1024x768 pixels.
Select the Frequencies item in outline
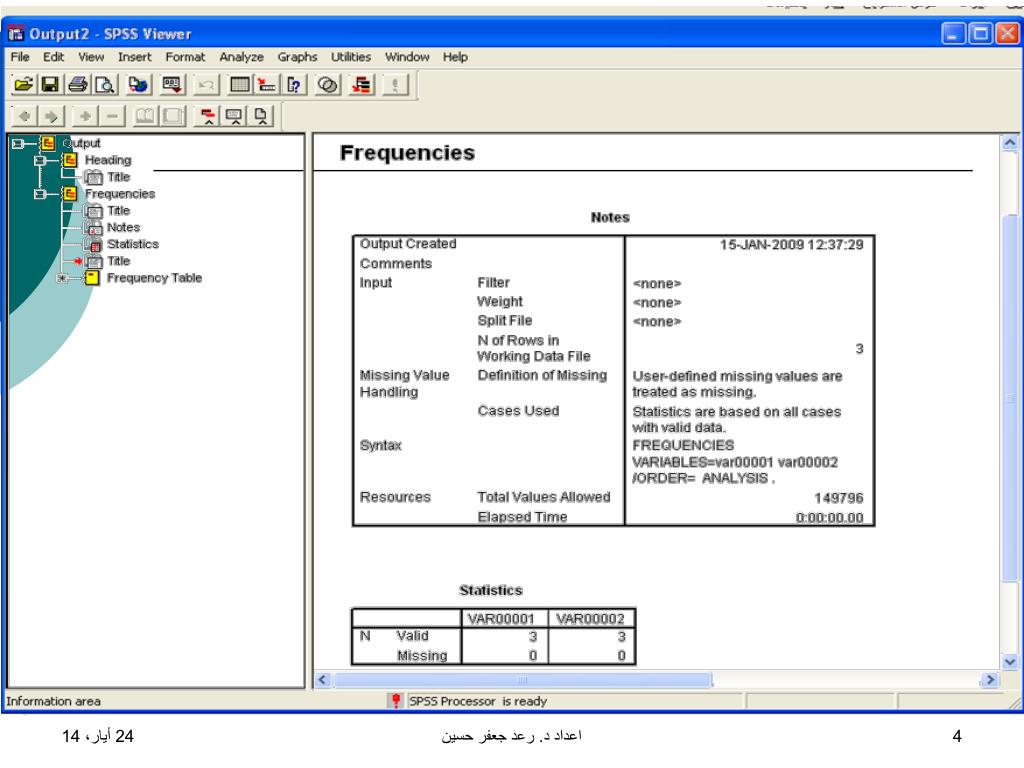[120, 194]
